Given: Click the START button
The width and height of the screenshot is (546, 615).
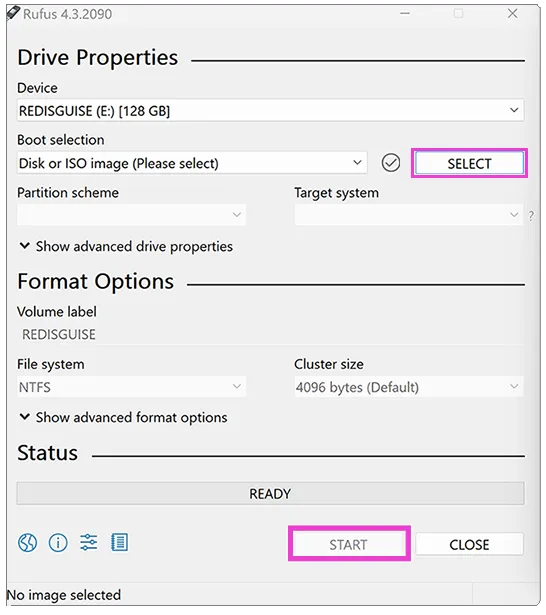Looking at the screenshot, I should coord(349,544).
